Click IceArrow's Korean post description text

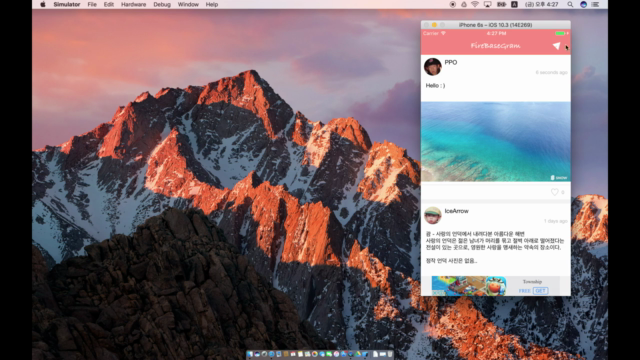pos(495,247)
